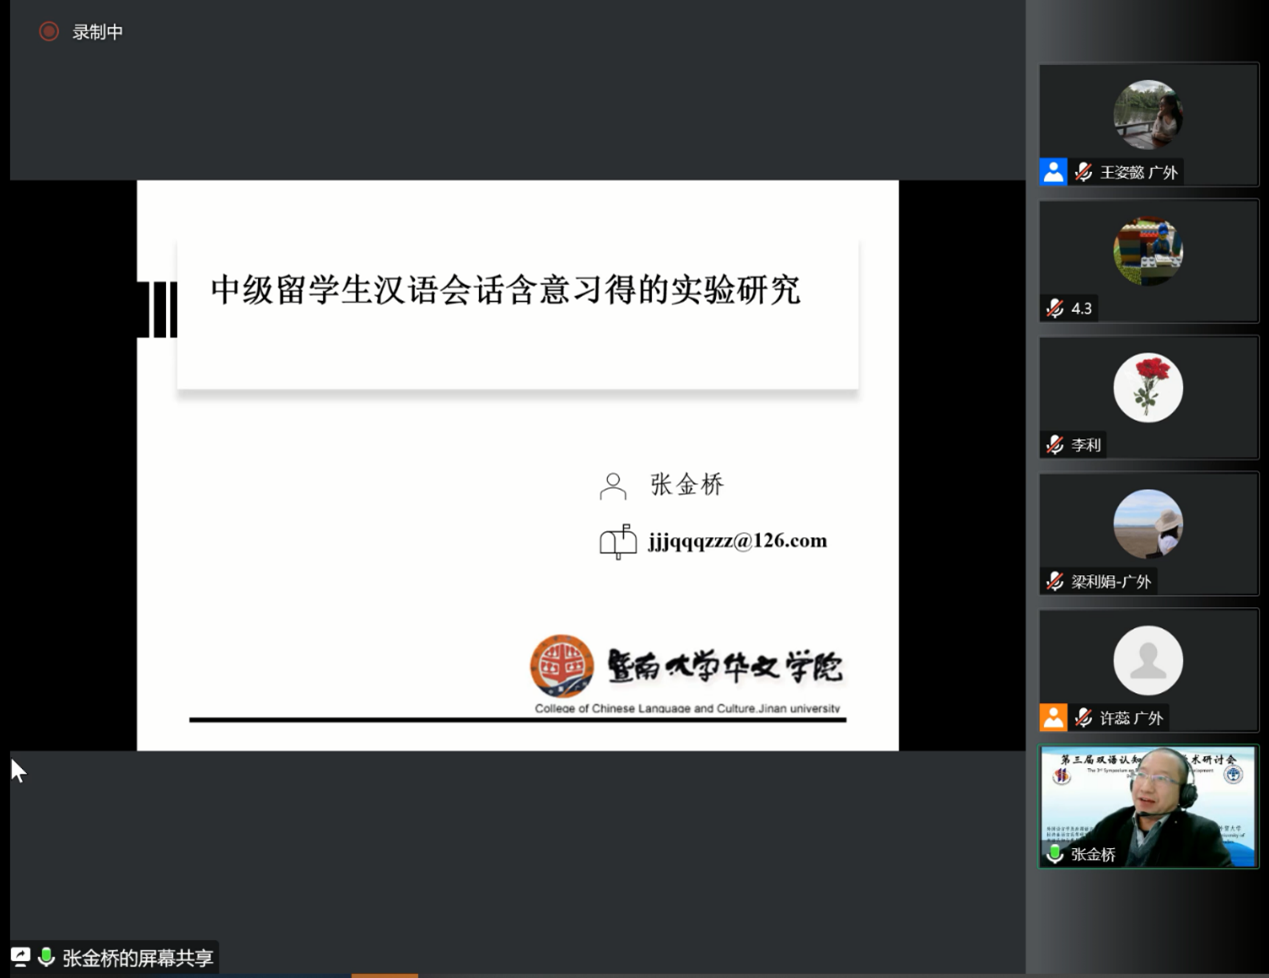Image resolution: width=1269 pixels, height=978 pixels.
Task: Select the red rose avatar of 李利
Action: (x=1148, y=388)
